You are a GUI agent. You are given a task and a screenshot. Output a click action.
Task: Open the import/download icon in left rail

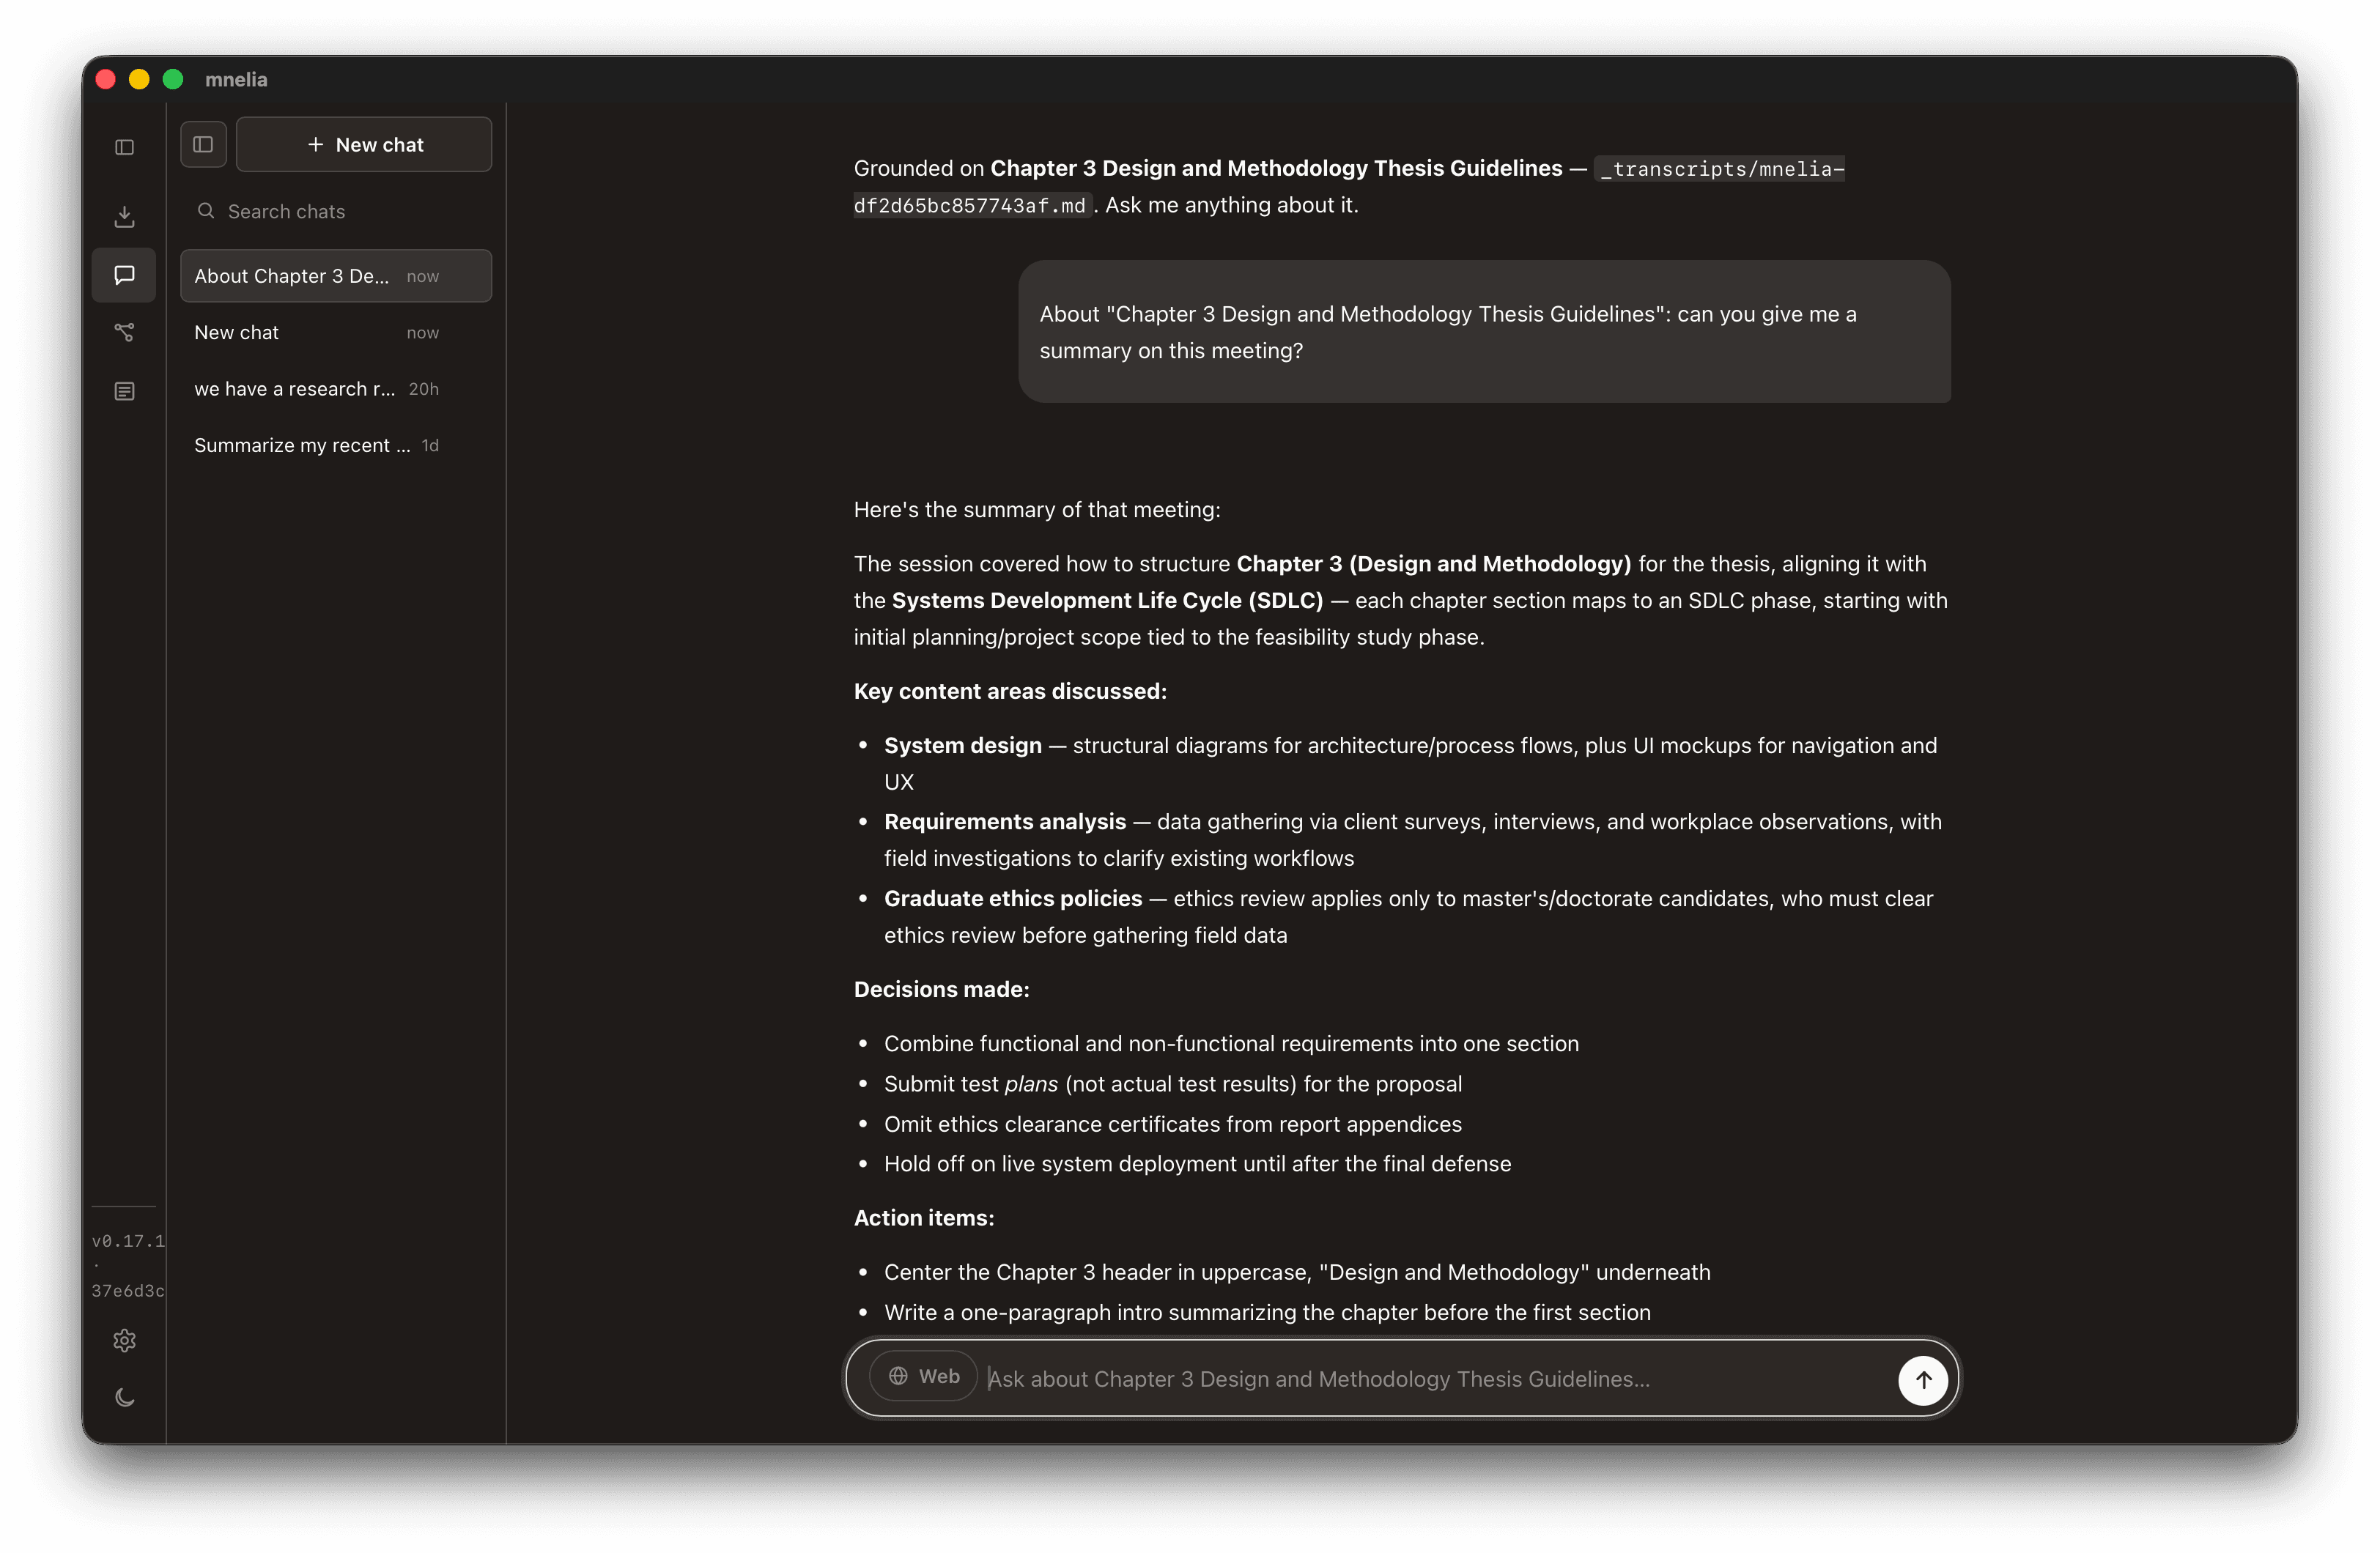[124, 216]
